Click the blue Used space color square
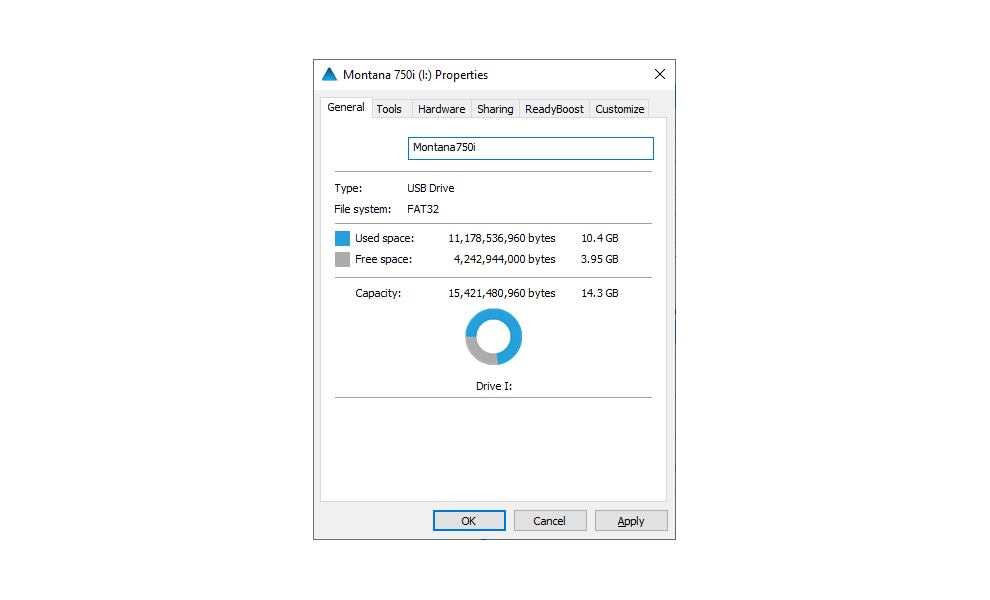The height and width of the screenshot is (600, 990). tap(342, 238)
